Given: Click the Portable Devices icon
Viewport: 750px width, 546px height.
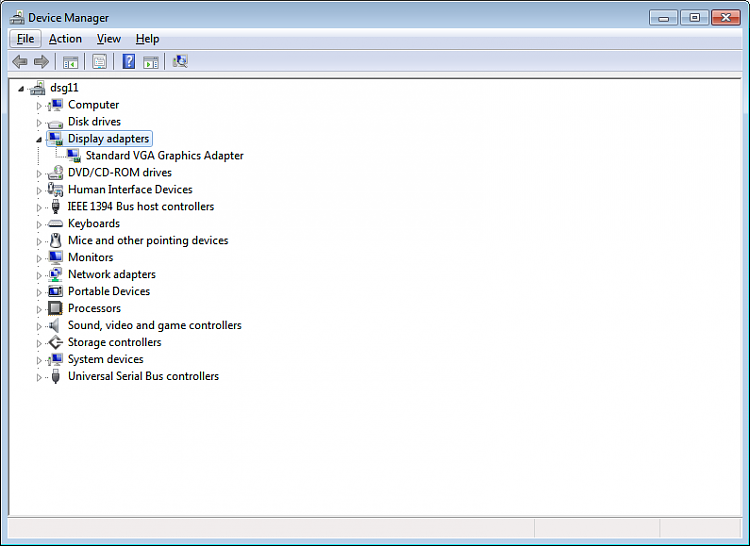Looking at the screenshot, I should pyautogui.click(x=55, y=291).
